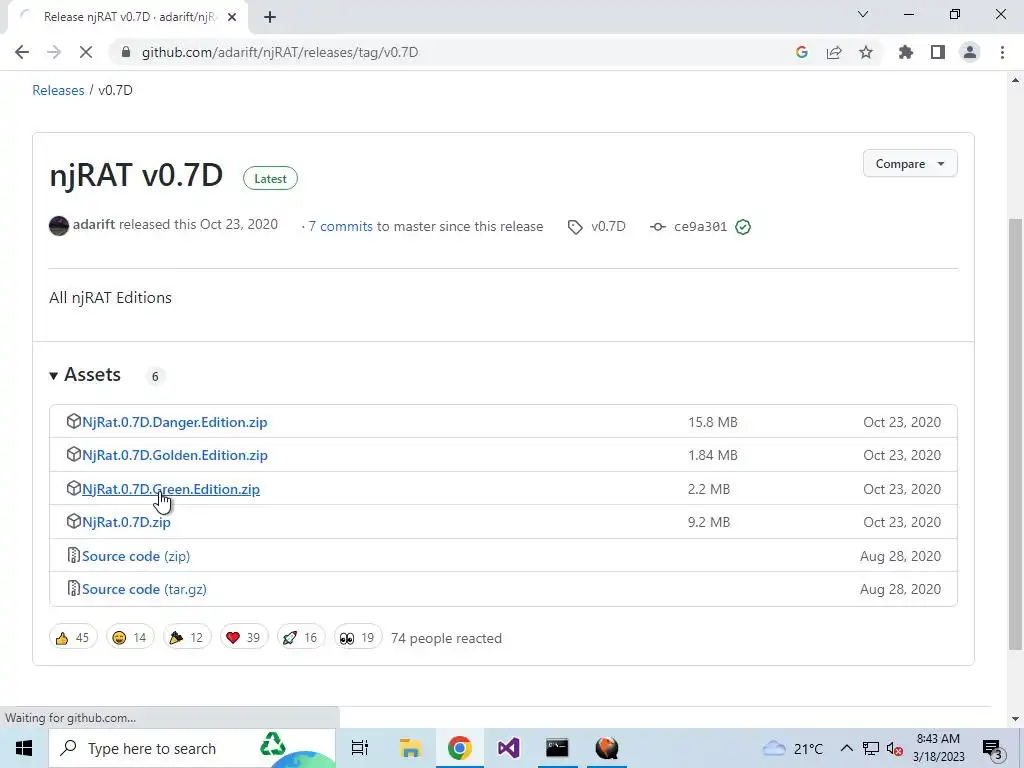This screenshot has width=1024, height=768.
Task: Open the Windows Start menu
Action: (24, 748)
